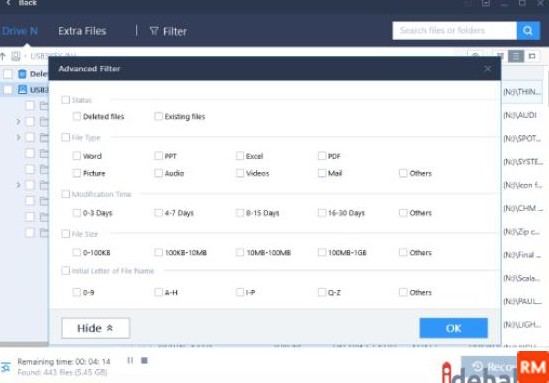Switch to the Drive N tab
Viewport: 549px width, 383px height.
point(20,31)
